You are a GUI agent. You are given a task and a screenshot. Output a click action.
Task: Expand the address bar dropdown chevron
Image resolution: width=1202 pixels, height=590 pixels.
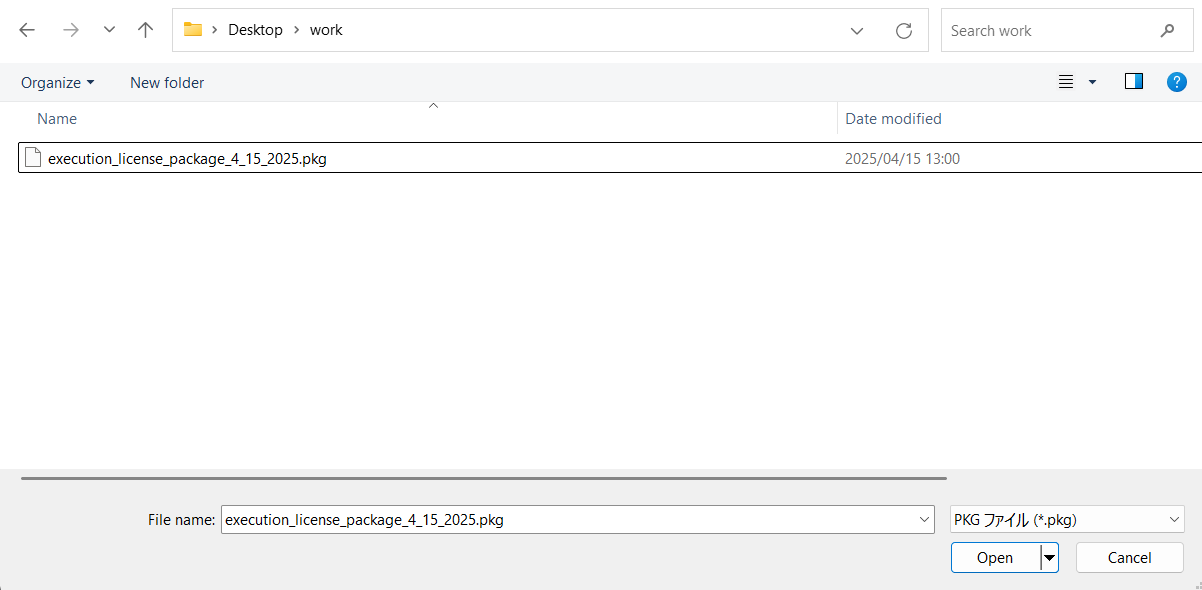point(856,30)
